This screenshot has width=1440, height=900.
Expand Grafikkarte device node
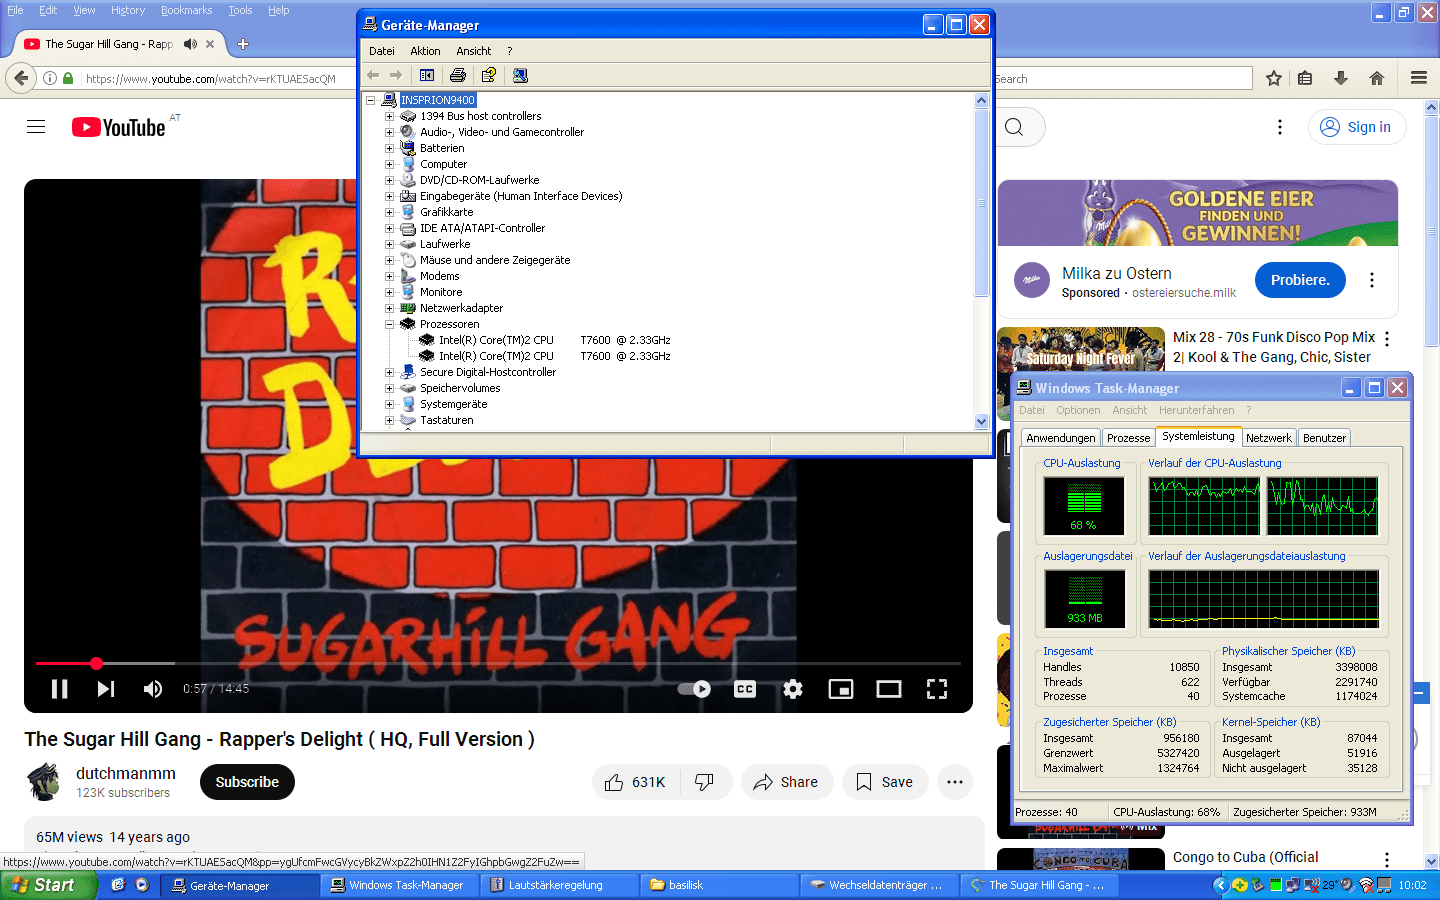coord(390,212)
